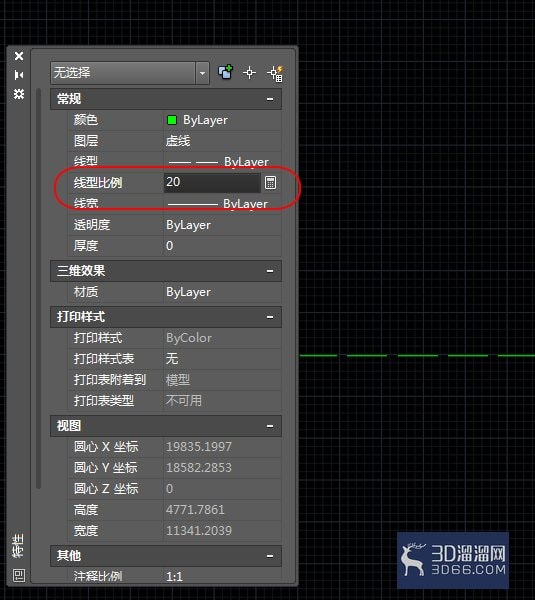Viewport: 535px width, 600px height.
Task: Click the 厚度 value 0
Action: [170, 246]
